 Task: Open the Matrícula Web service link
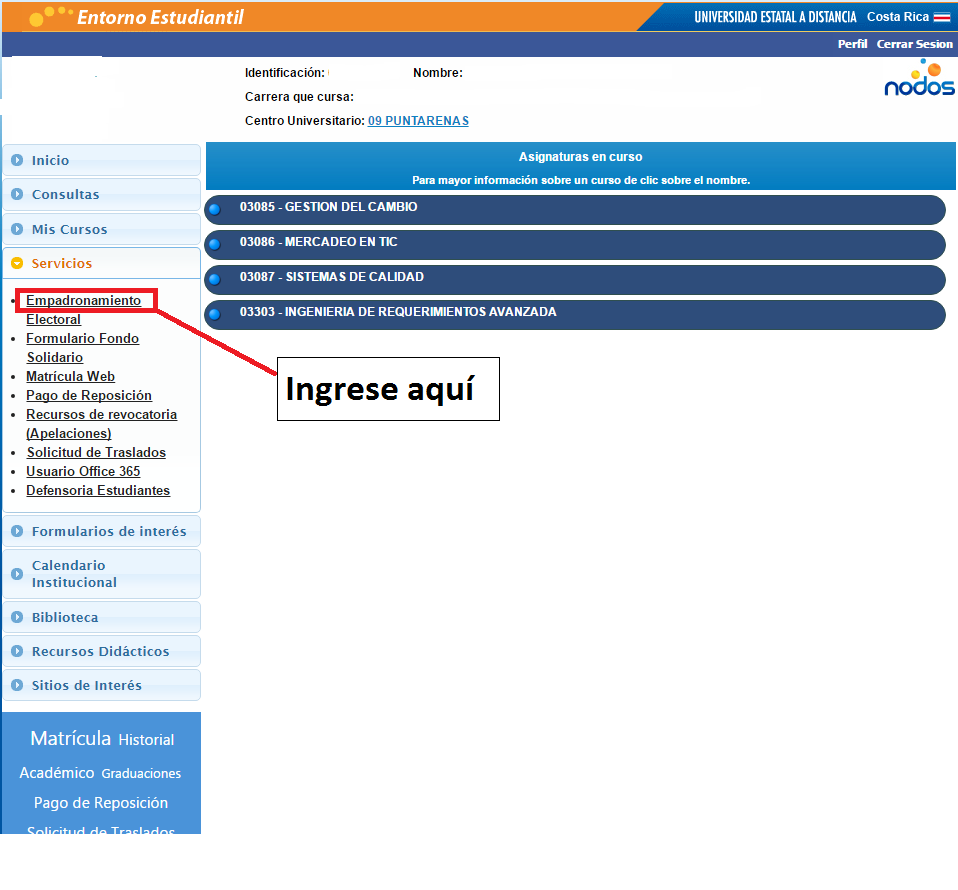pos(70,377)
